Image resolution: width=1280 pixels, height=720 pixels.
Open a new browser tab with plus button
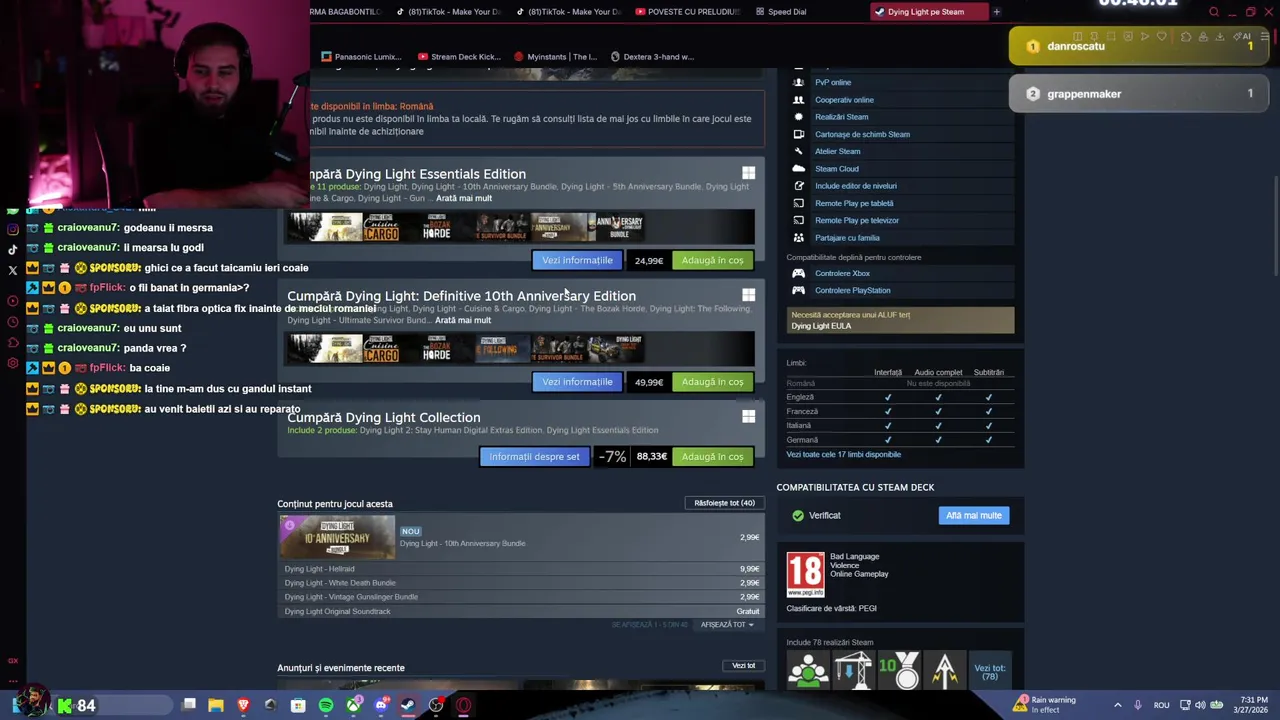[996, 12]
